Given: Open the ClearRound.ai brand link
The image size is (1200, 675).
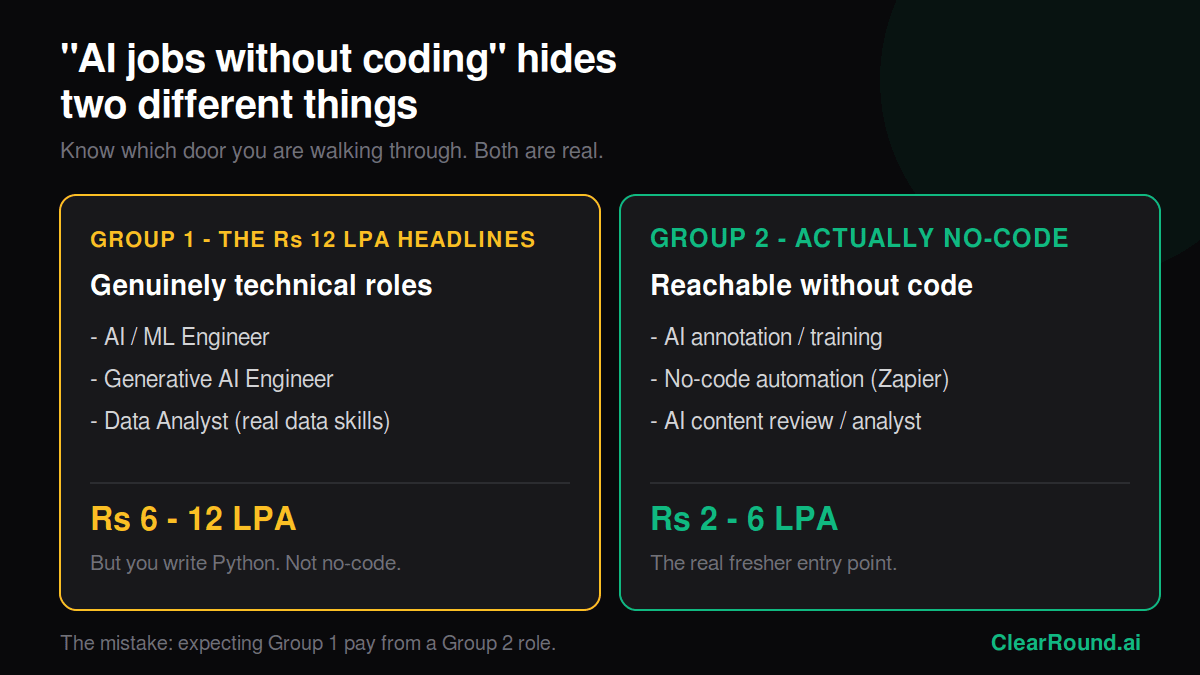Looking at the screenshot, I should 1065,643.
